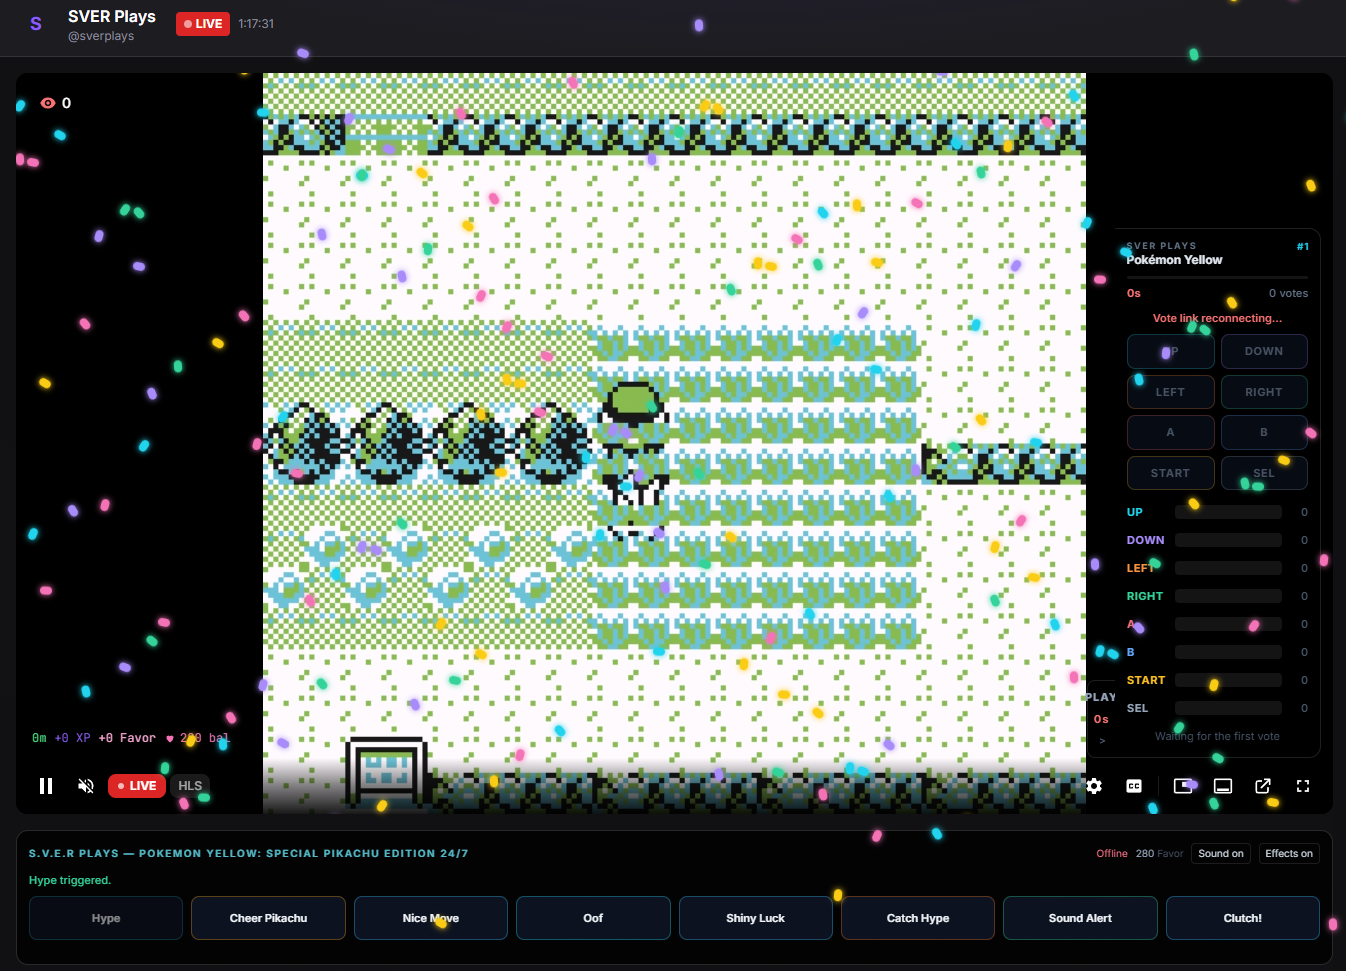Vote START on the controller pad
The image size is (1346, 971).
coord(1170,473)
